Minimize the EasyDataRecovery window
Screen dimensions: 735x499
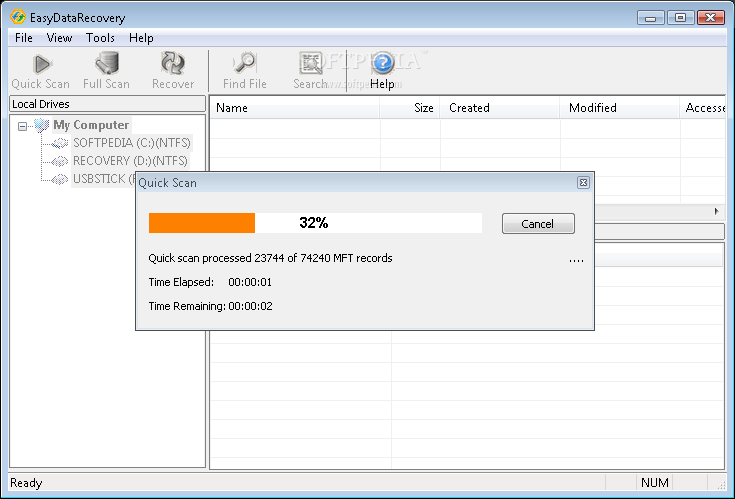coord(651,18)
